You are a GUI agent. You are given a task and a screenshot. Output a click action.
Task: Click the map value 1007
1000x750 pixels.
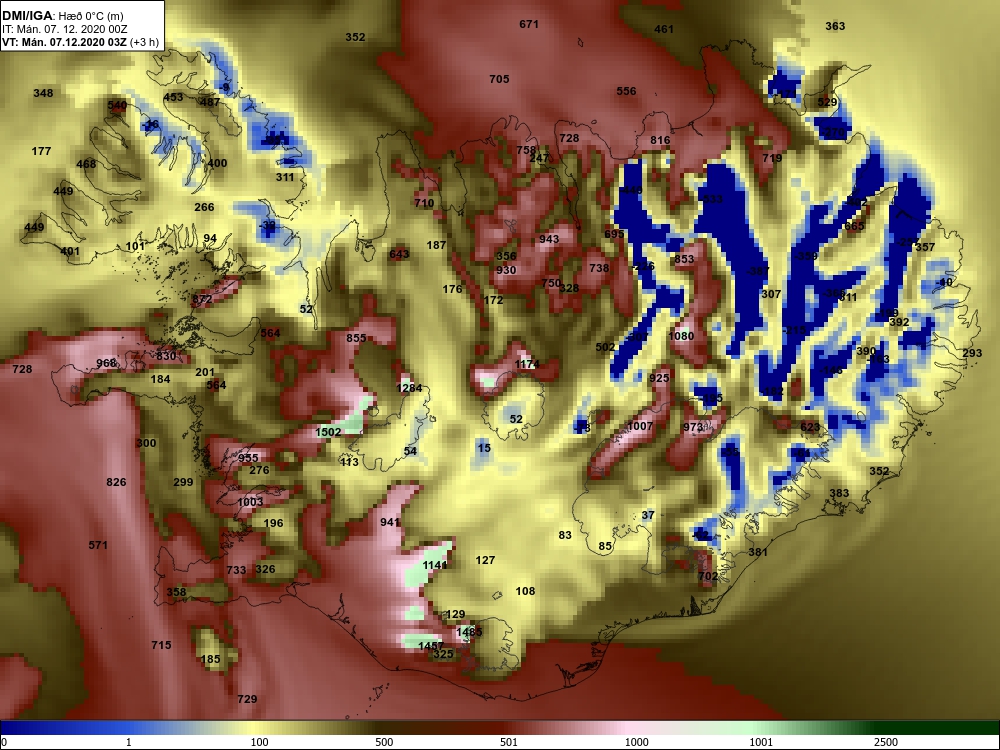pos(640,426)
